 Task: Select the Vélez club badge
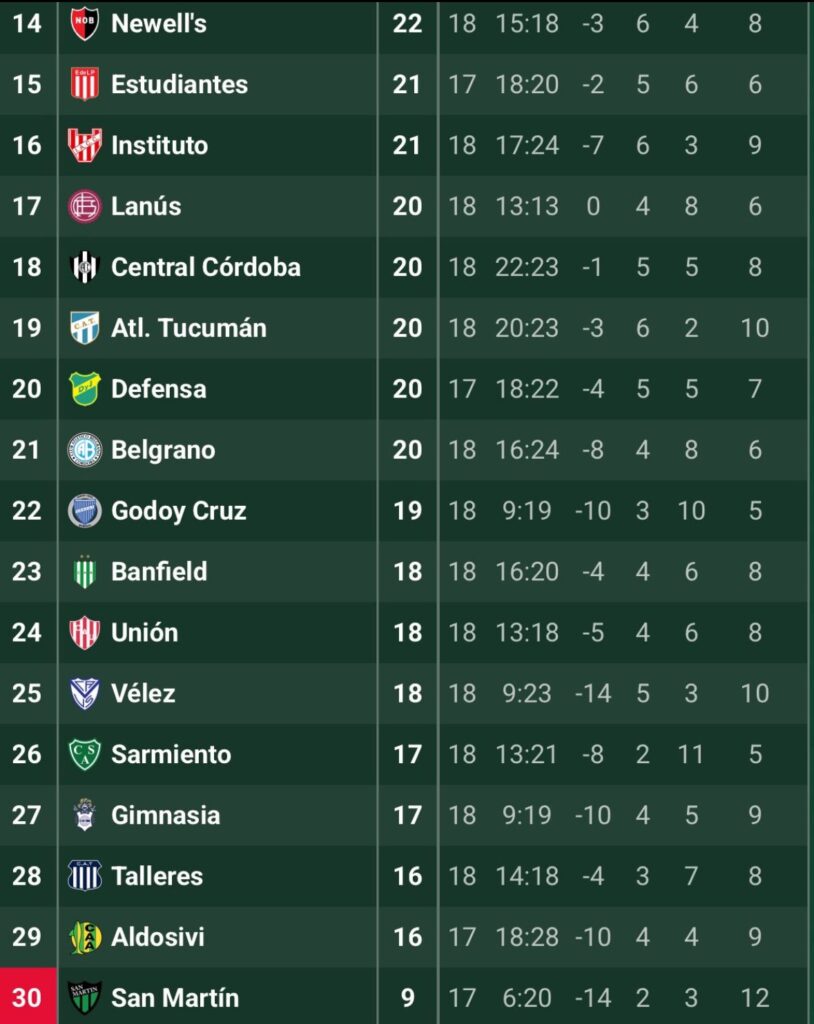[84, 693]
